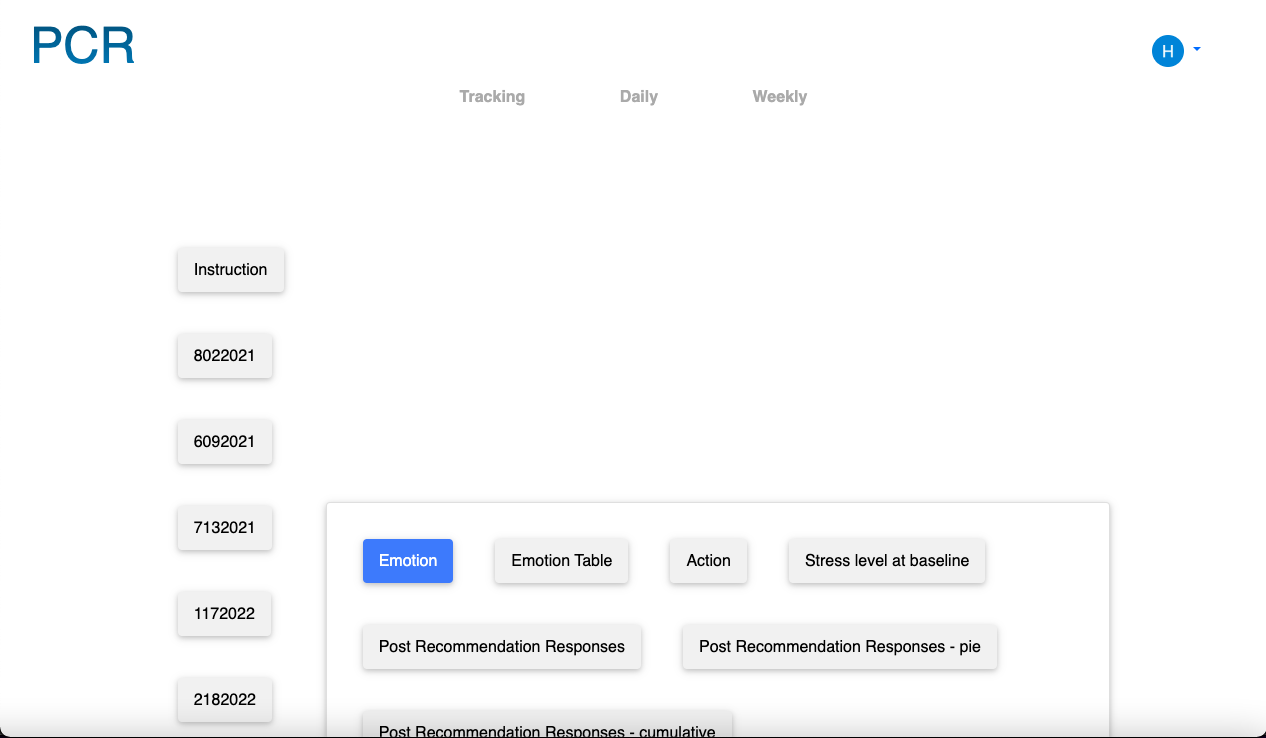
Task: Open Post Recommendation Responses - cumulative
Action: [x=547, y=724]
